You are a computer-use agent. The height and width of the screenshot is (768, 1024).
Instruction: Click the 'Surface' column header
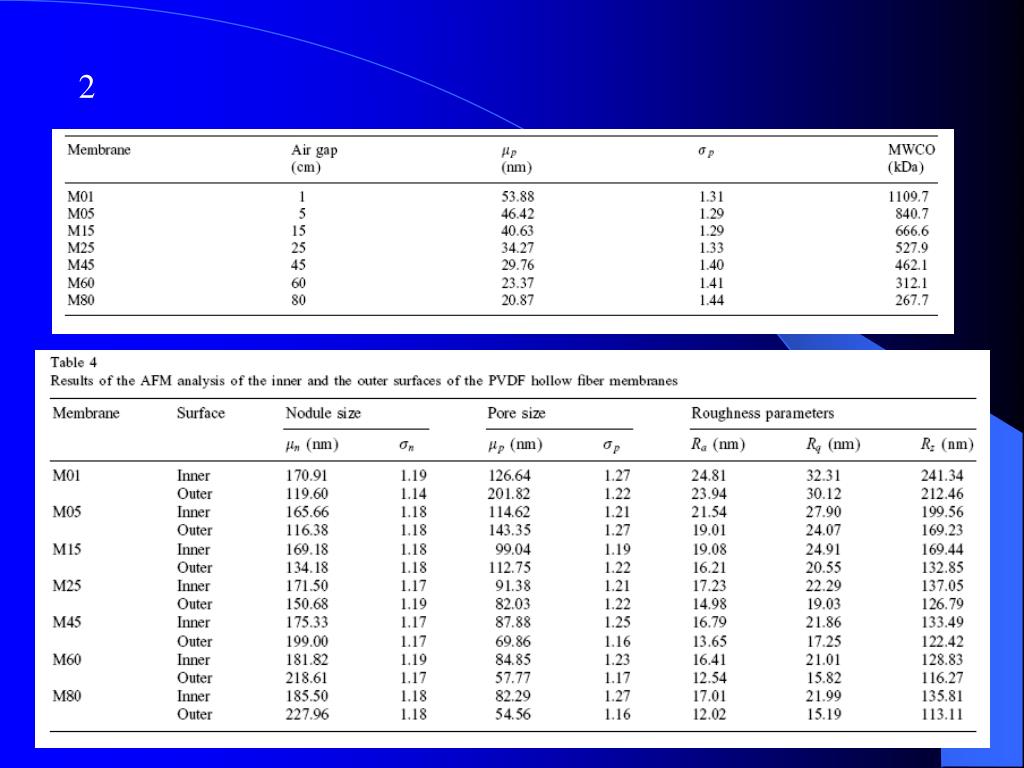coord(200,413)
